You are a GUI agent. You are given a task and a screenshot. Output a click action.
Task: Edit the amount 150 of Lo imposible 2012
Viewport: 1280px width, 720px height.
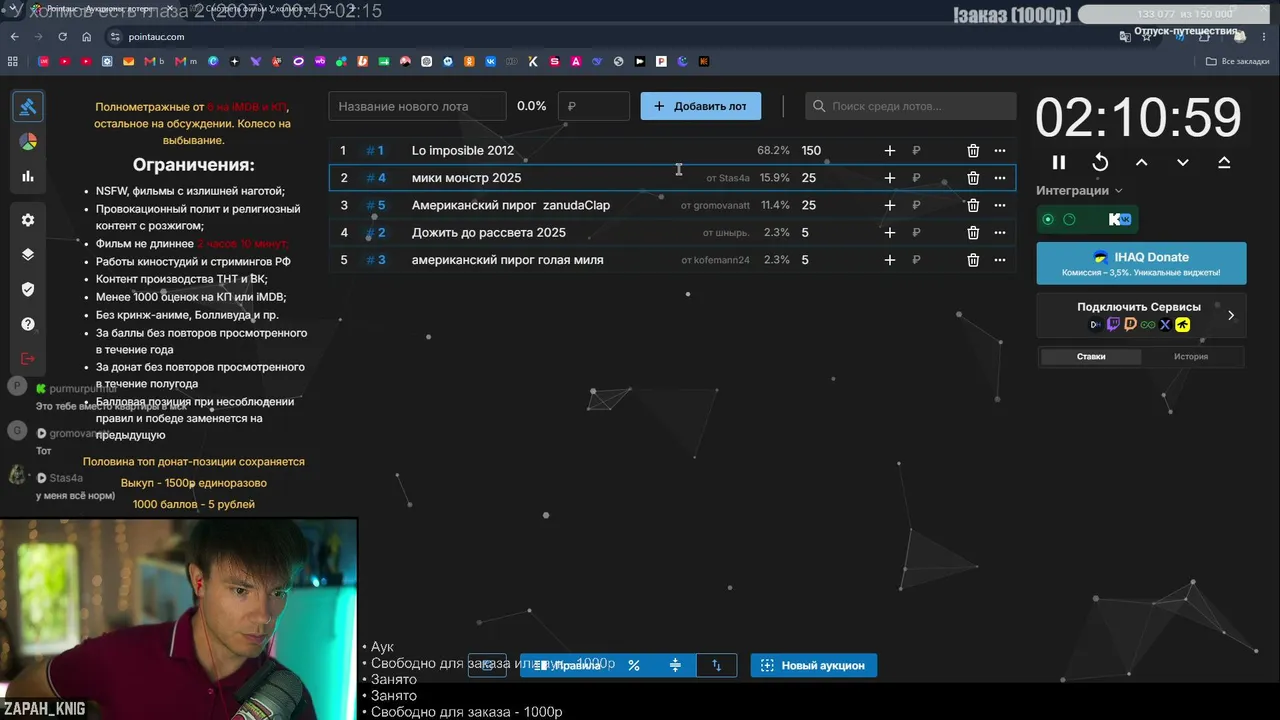tap(811, 151)
